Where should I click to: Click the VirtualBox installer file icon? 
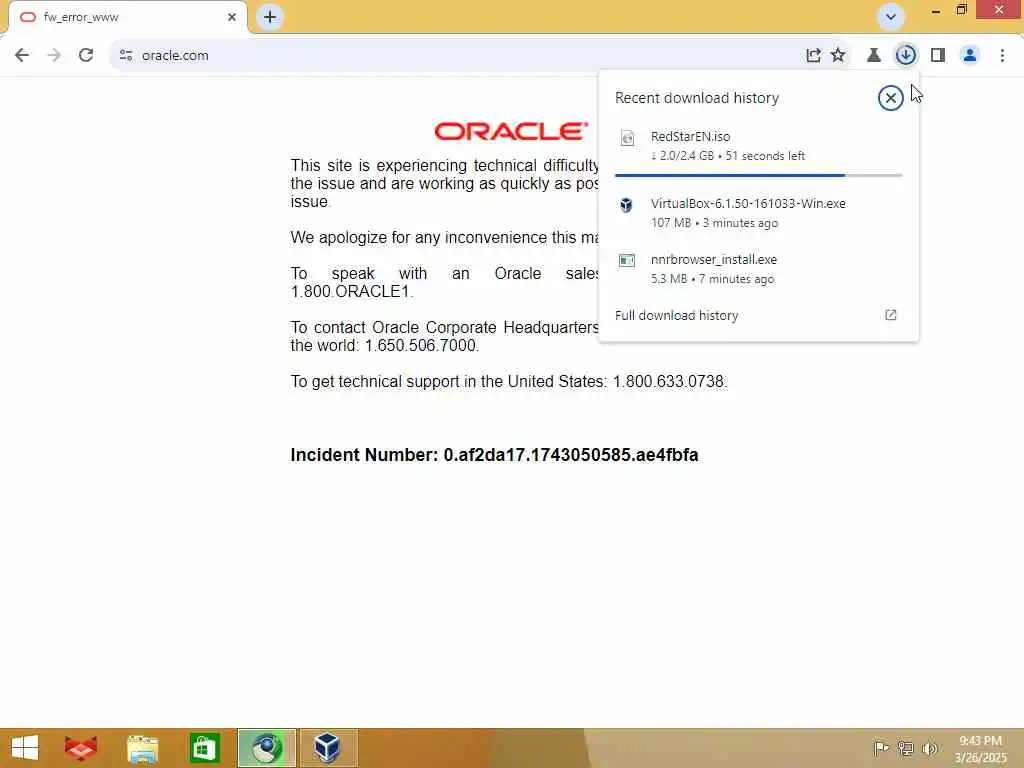coord(626,205)
